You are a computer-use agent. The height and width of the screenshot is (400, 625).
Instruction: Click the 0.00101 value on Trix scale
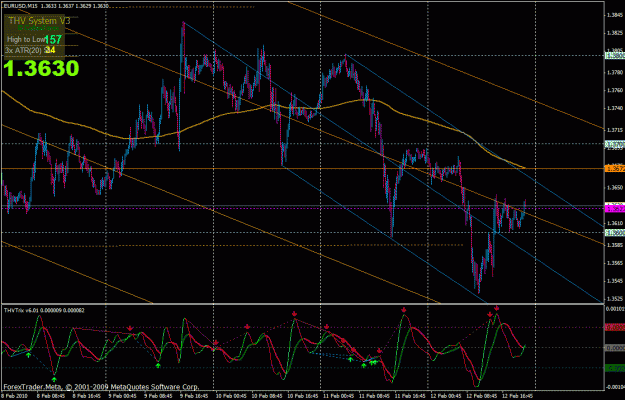click(x=615, y=309)
